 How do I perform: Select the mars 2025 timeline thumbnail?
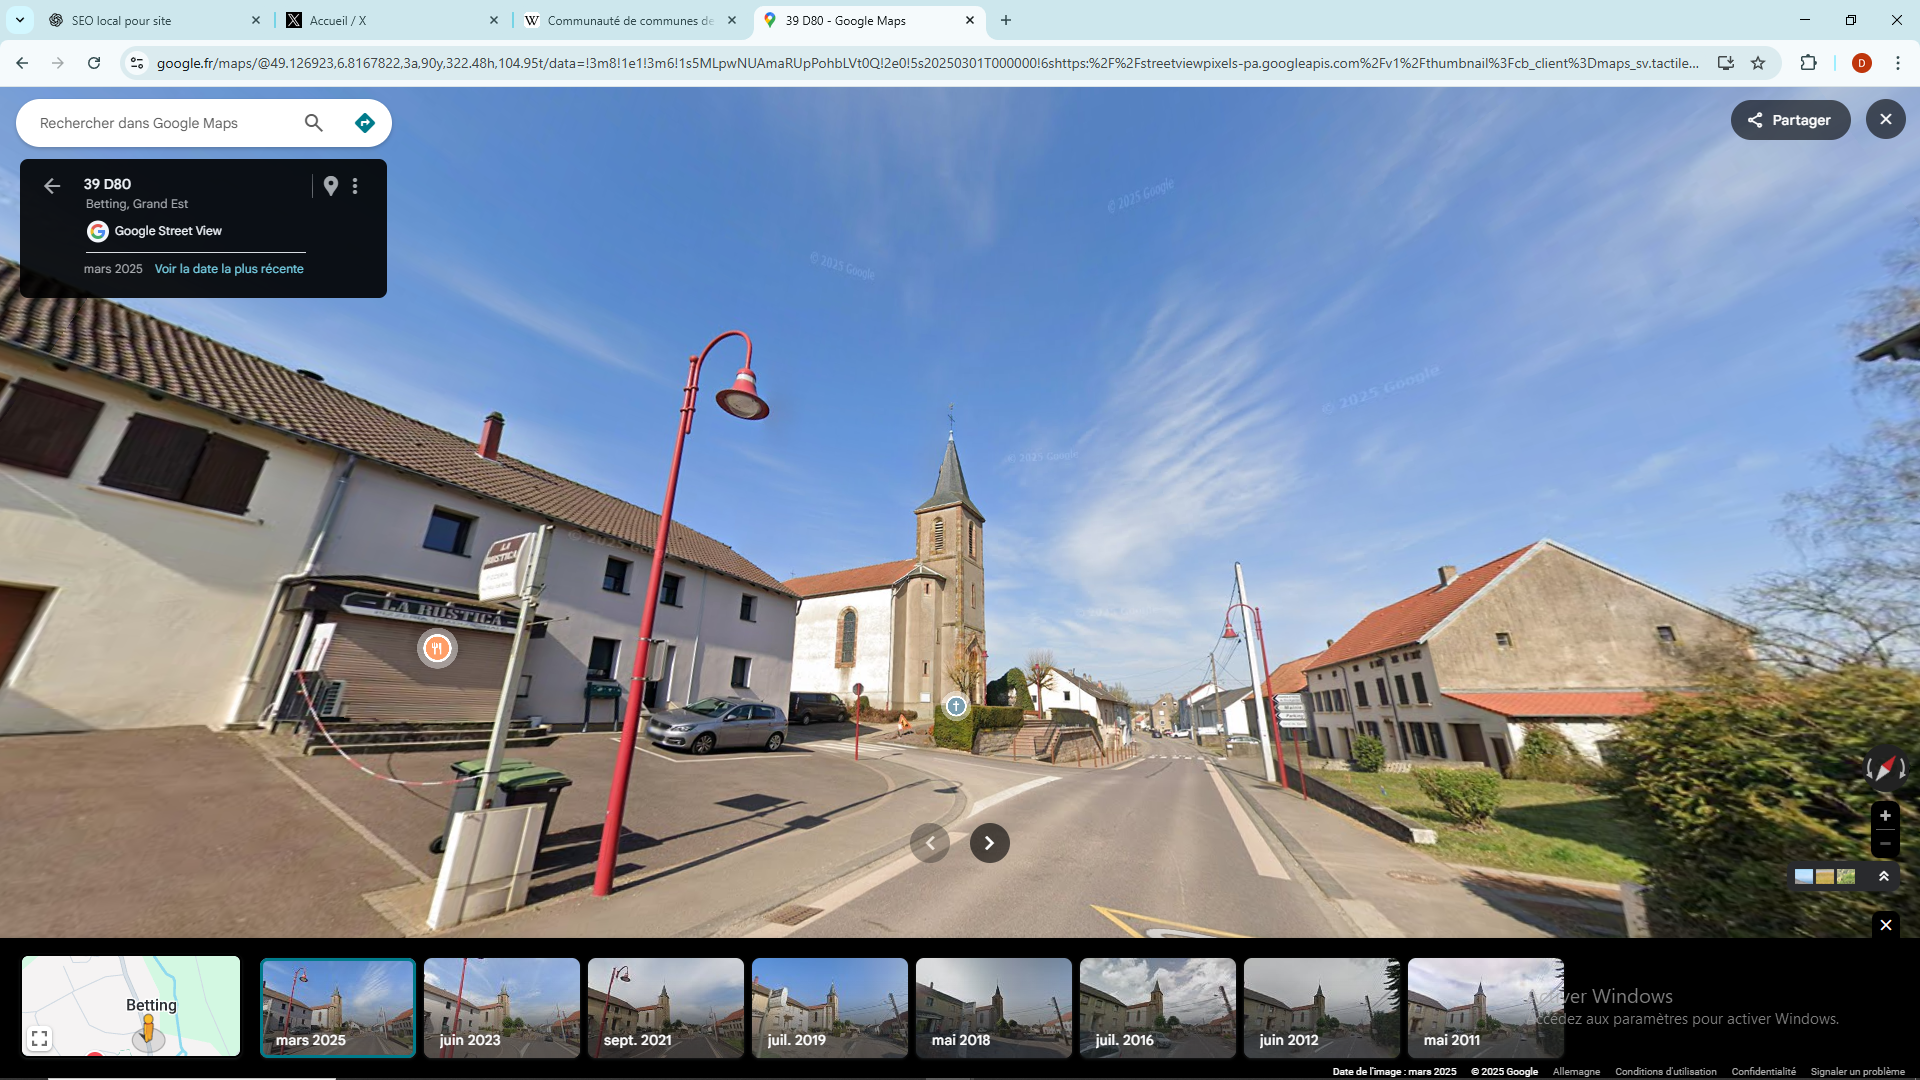338,1007
